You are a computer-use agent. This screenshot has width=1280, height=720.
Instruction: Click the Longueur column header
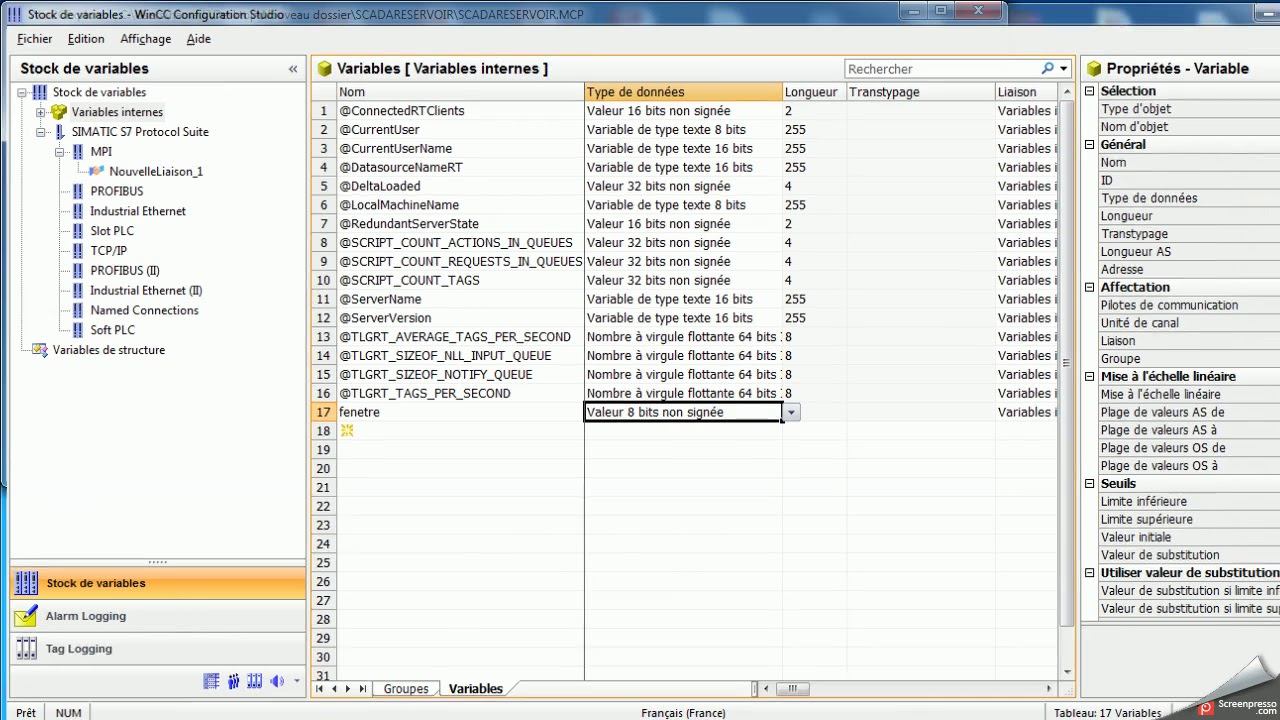(x=814, y=92)
